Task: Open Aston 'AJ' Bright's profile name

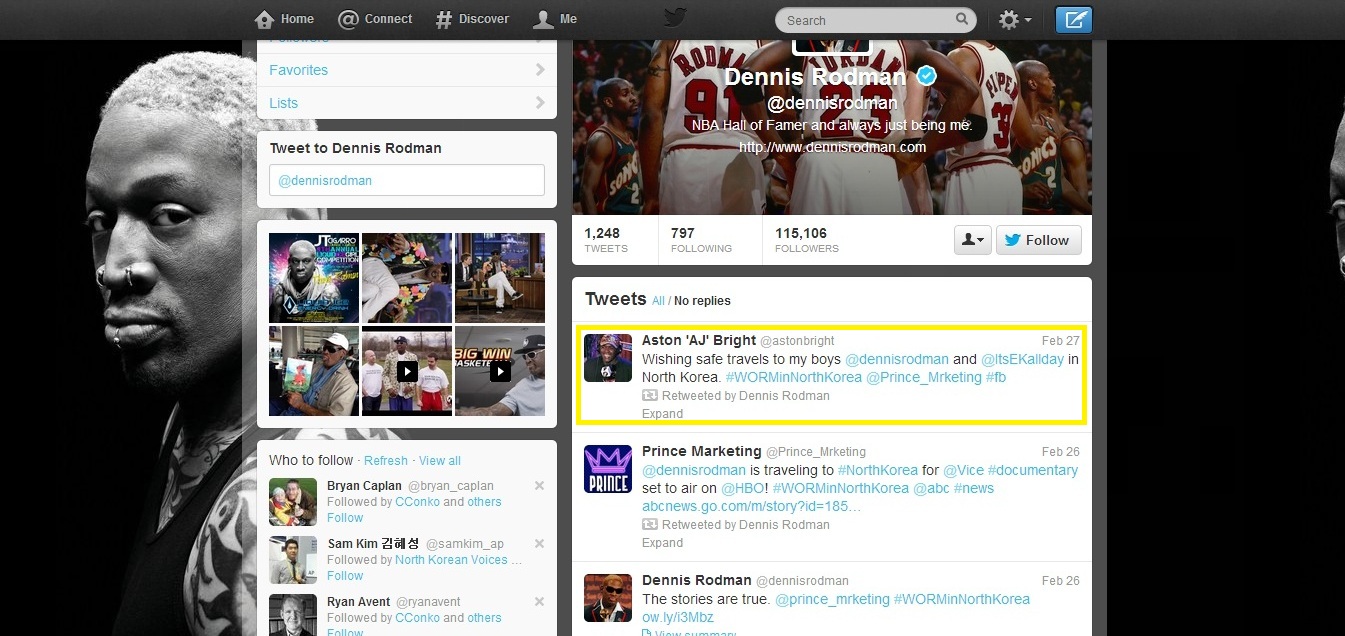Action: coord(699,341)
